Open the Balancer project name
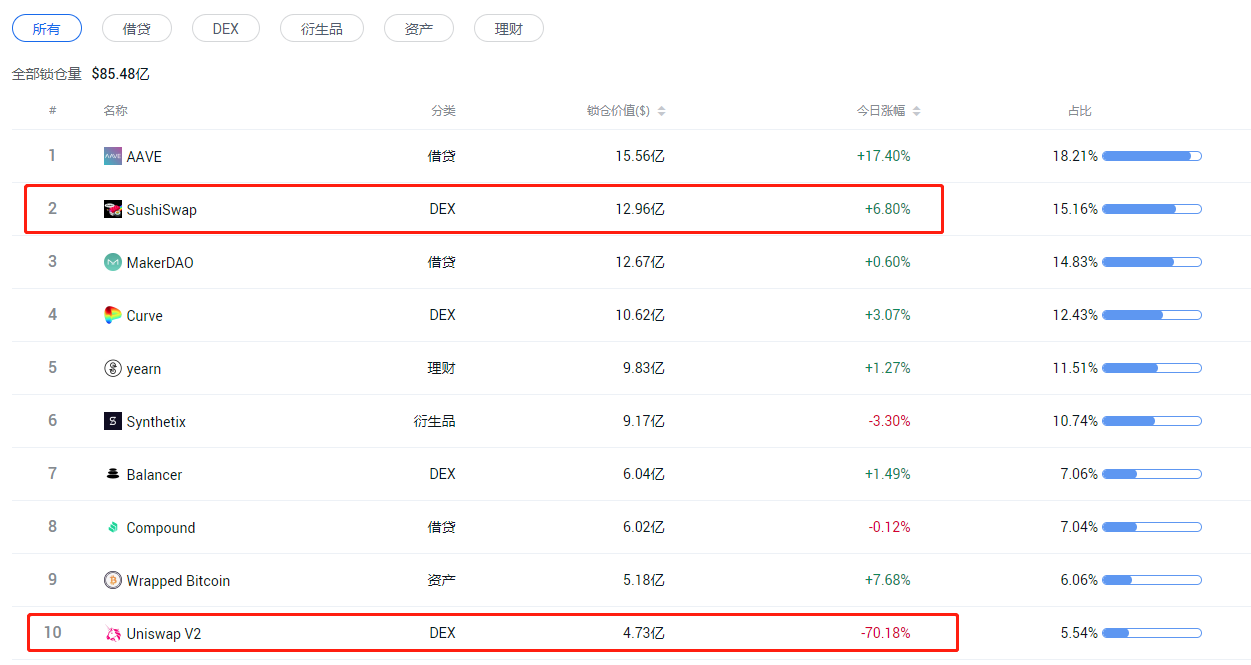1251x665 pixels. tap(154, 475)
